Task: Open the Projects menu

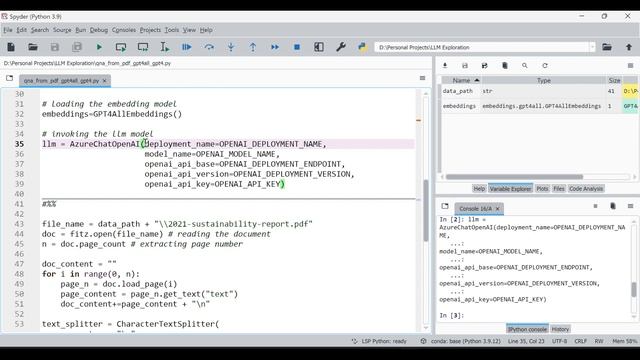Action: [150, 30]
